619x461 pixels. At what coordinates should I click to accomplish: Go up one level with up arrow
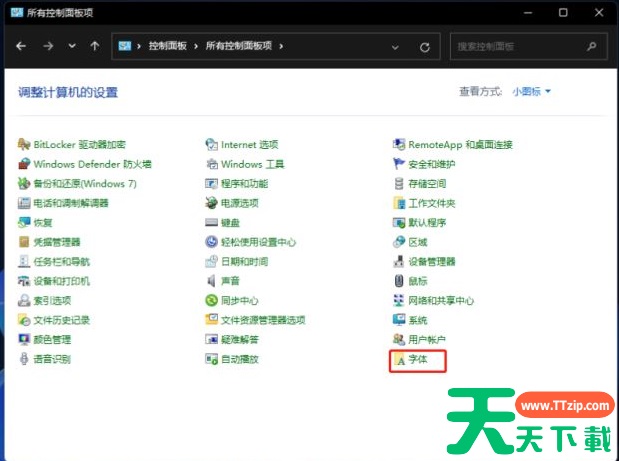[x=95, y=46]
